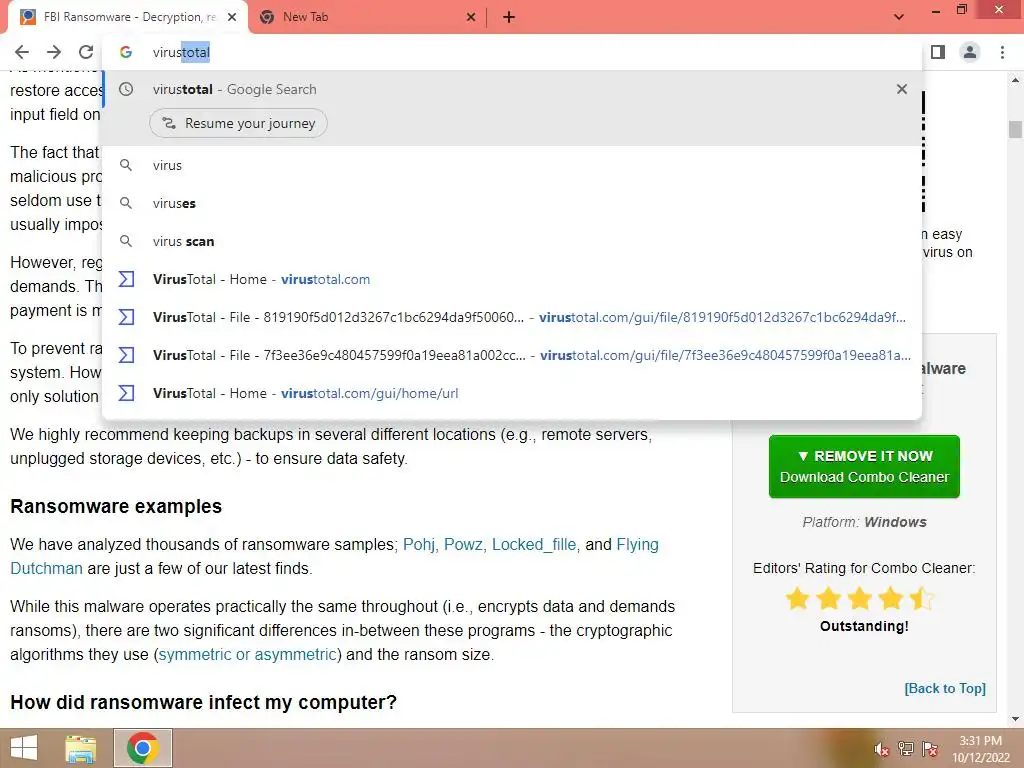
Task: Open VirusTotal File 819190f5d012 suggestion
Action: (512, 317)
